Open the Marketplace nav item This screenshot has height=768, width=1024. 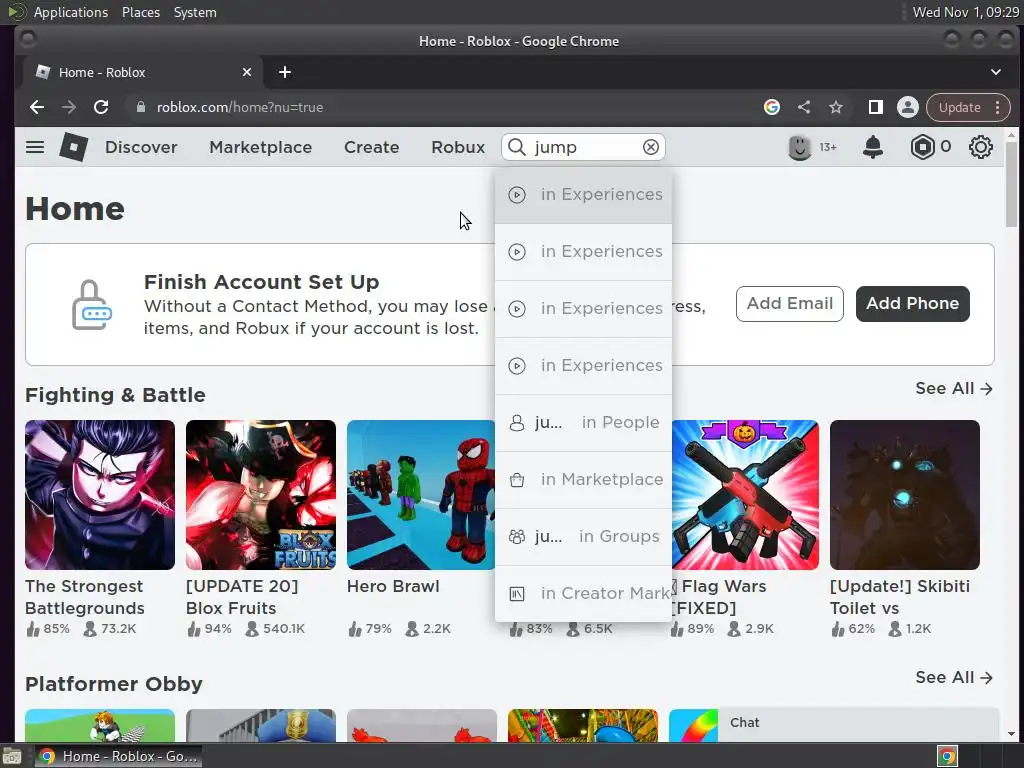click(x=261, y=147)
